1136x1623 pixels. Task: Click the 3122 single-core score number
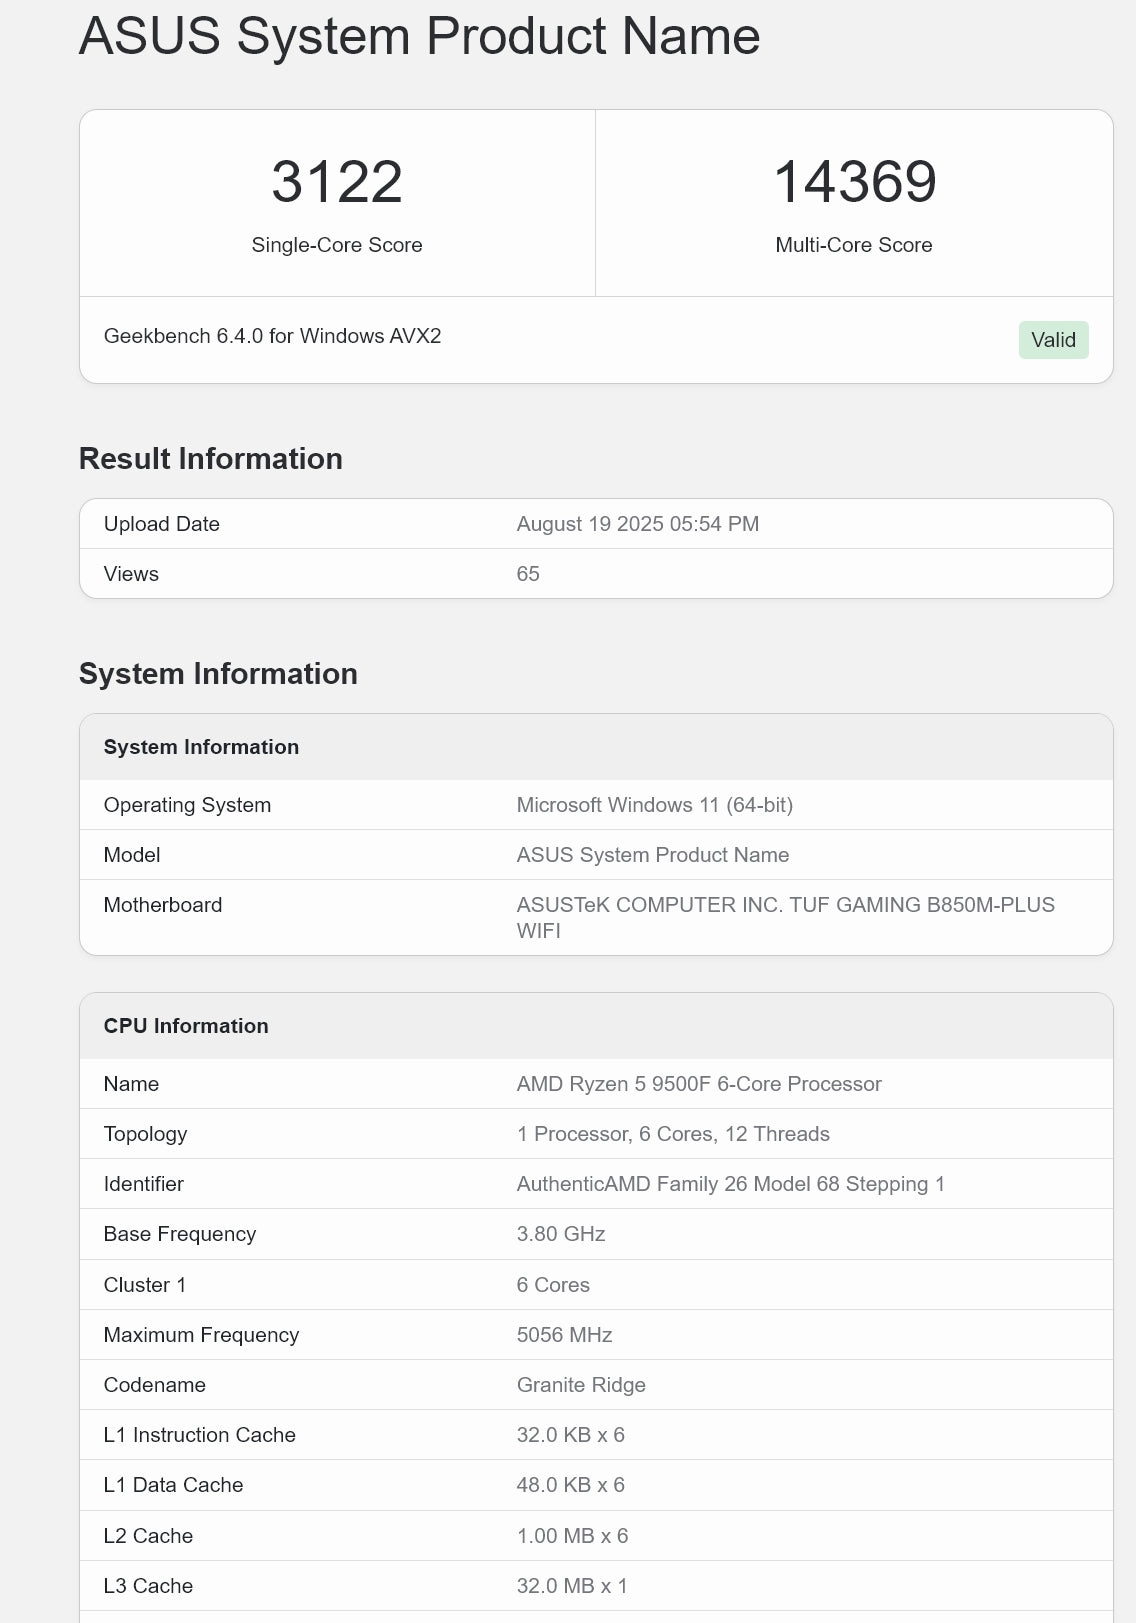point(337,182)
